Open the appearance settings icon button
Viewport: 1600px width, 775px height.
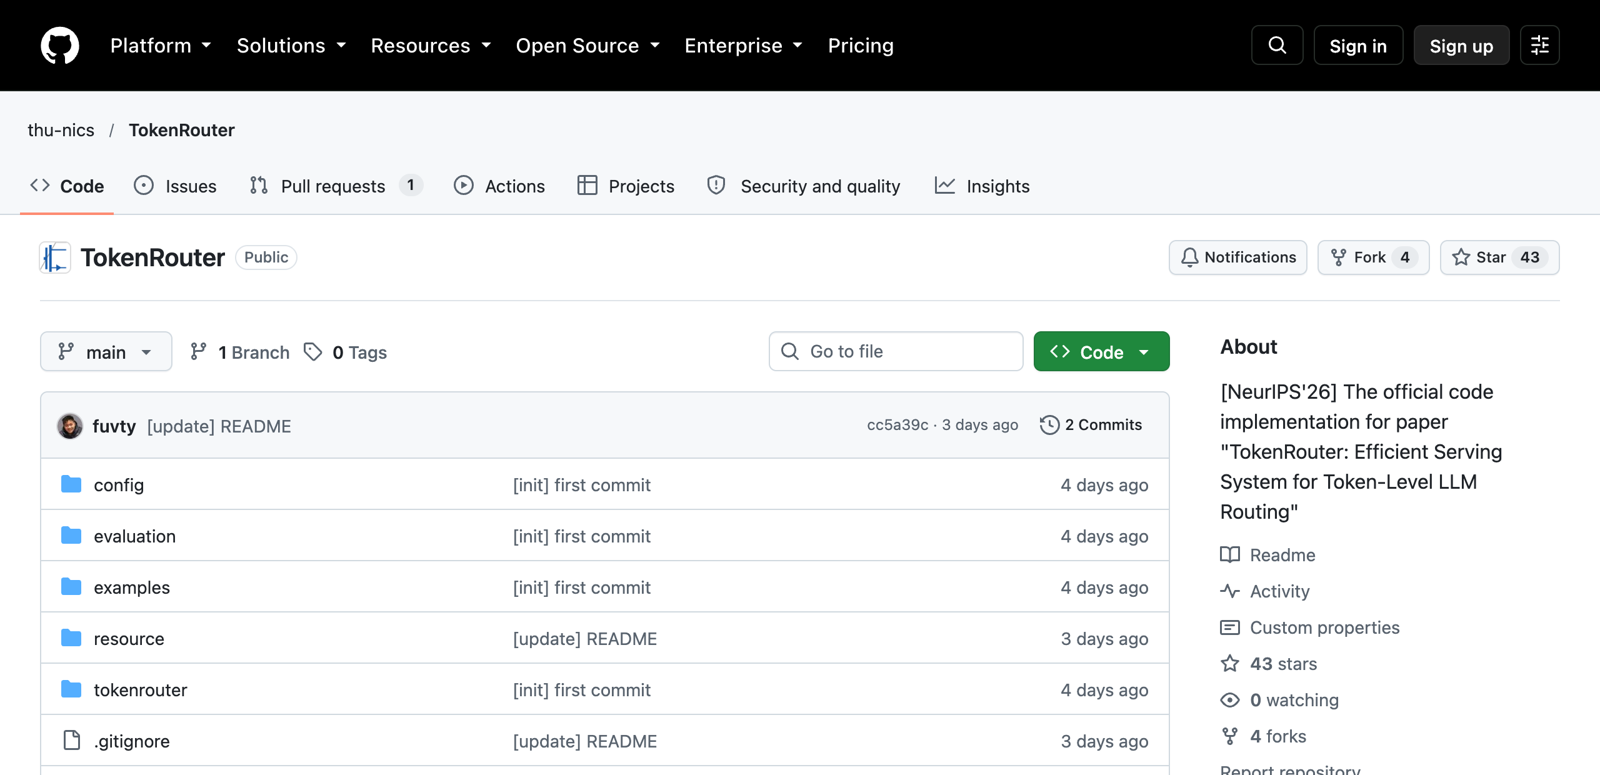1540,45
